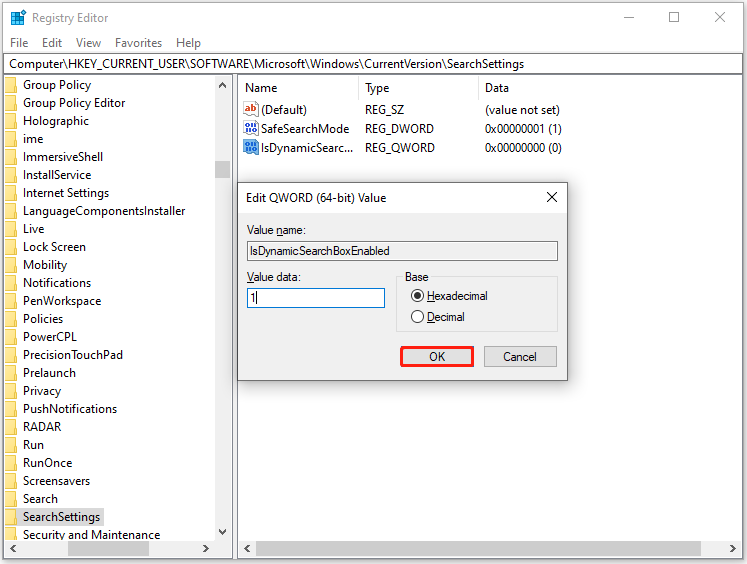Select the Run key
747x564 pixels.
[33, 445]
